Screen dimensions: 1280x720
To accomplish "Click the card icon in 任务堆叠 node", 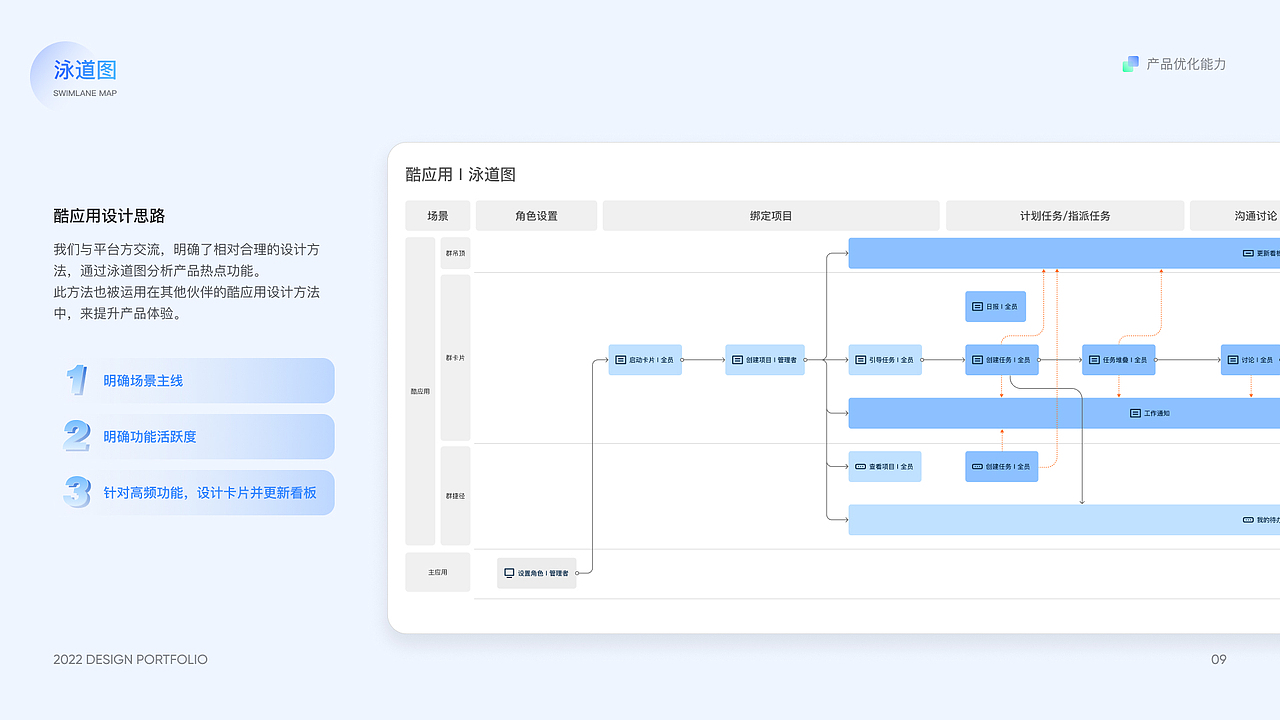I will pos(1094,360).
